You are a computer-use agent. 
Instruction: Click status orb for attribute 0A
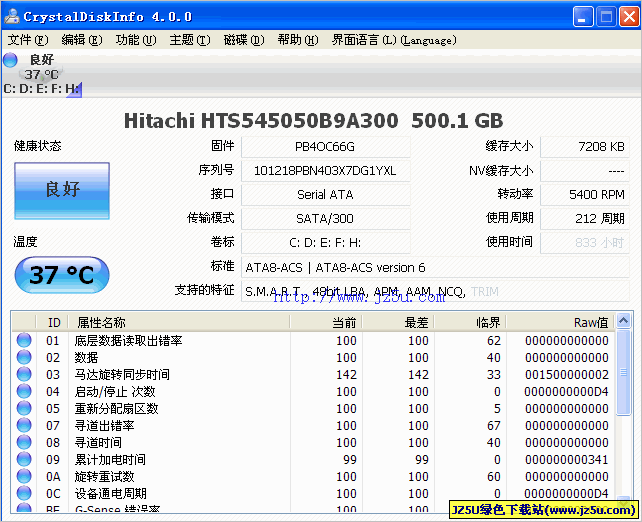coord(24,476)
